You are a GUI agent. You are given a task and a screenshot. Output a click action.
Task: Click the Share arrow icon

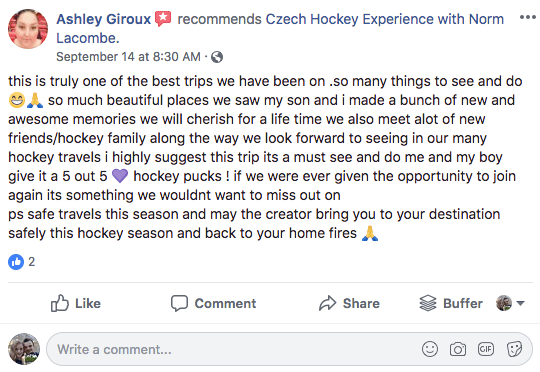(x=327, y=303)
